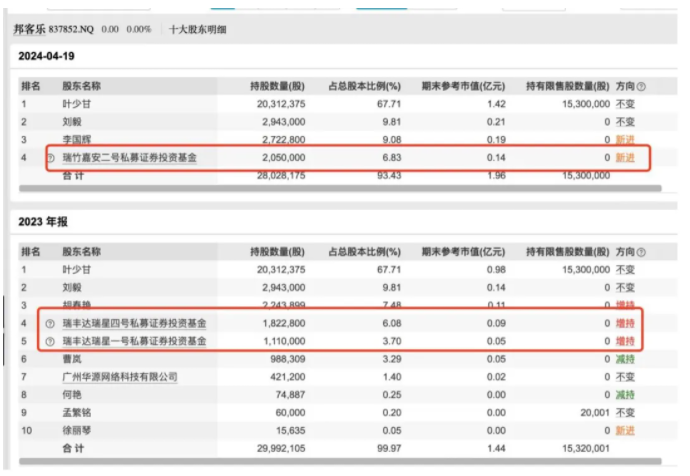Select shareholder 曹岚 row

[x=348, y=359]
